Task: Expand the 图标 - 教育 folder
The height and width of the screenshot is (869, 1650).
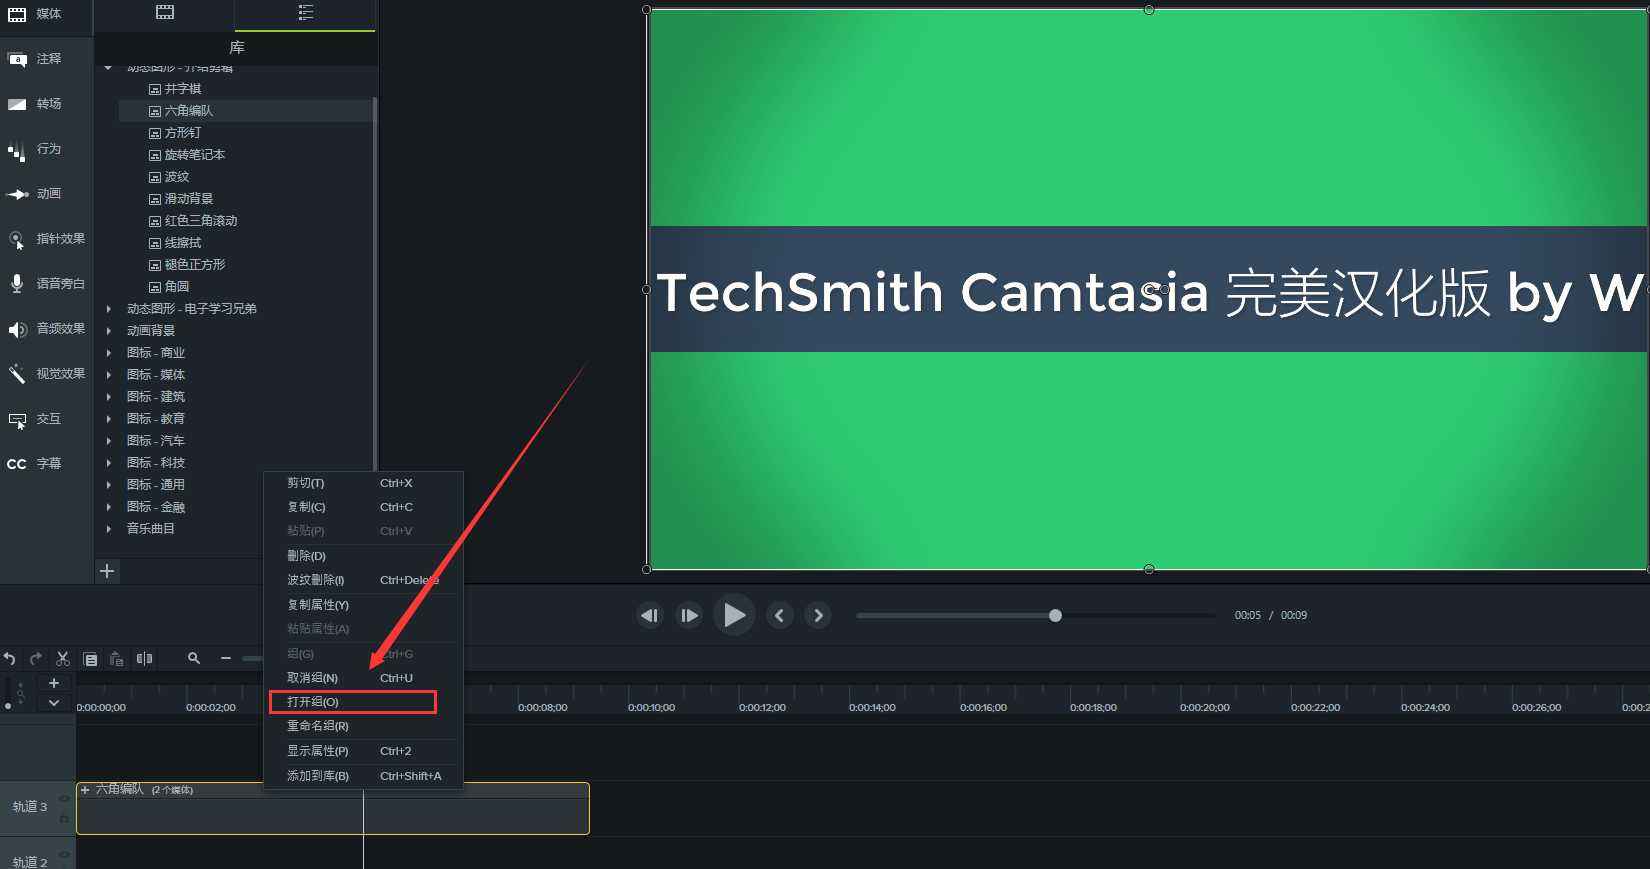Action: coord(109,419)
